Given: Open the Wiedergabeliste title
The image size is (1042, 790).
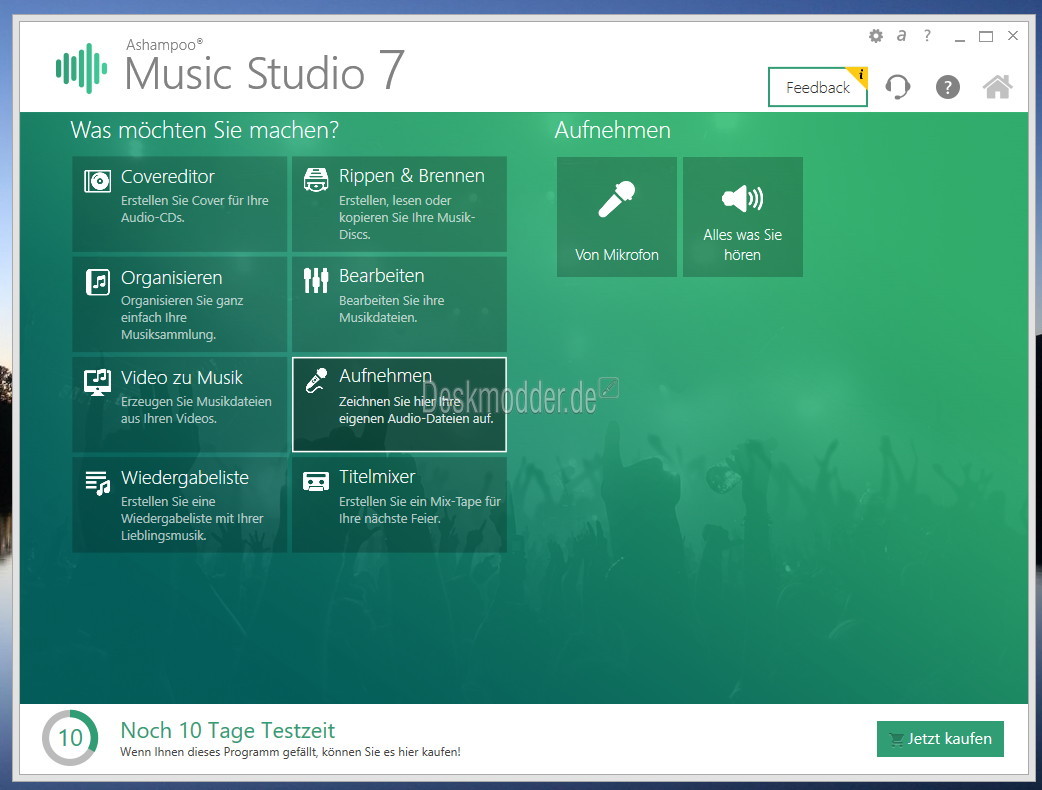Looking at the screenshot, I should (x=185, y=478).
